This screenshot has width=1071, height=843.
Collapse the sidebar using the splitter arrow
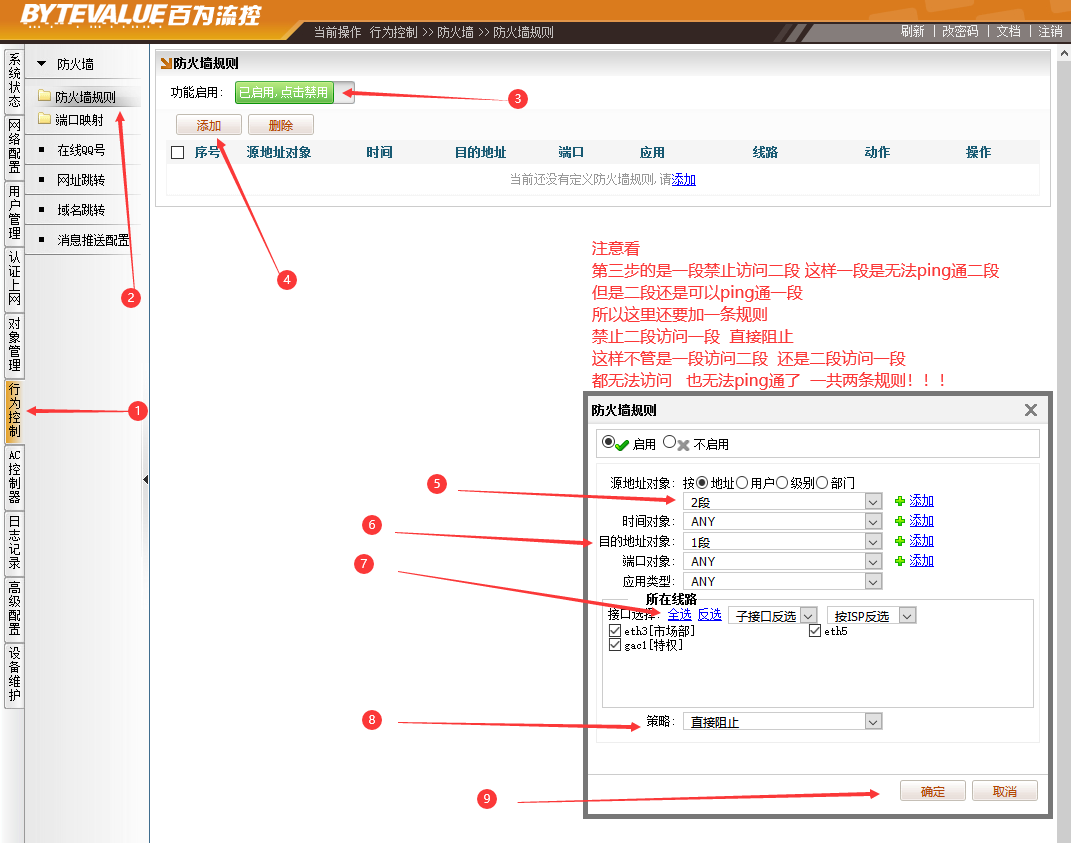(x=145, y=480)
